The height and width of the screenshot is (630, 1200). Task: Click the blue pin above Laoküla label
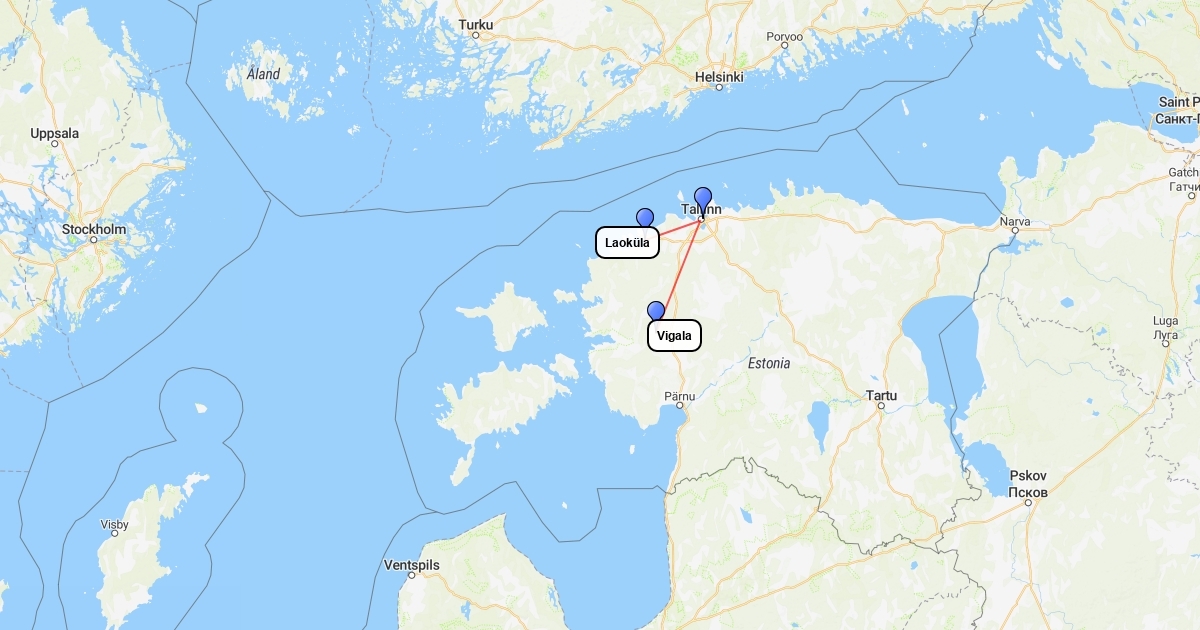click(x=645, y=217)
